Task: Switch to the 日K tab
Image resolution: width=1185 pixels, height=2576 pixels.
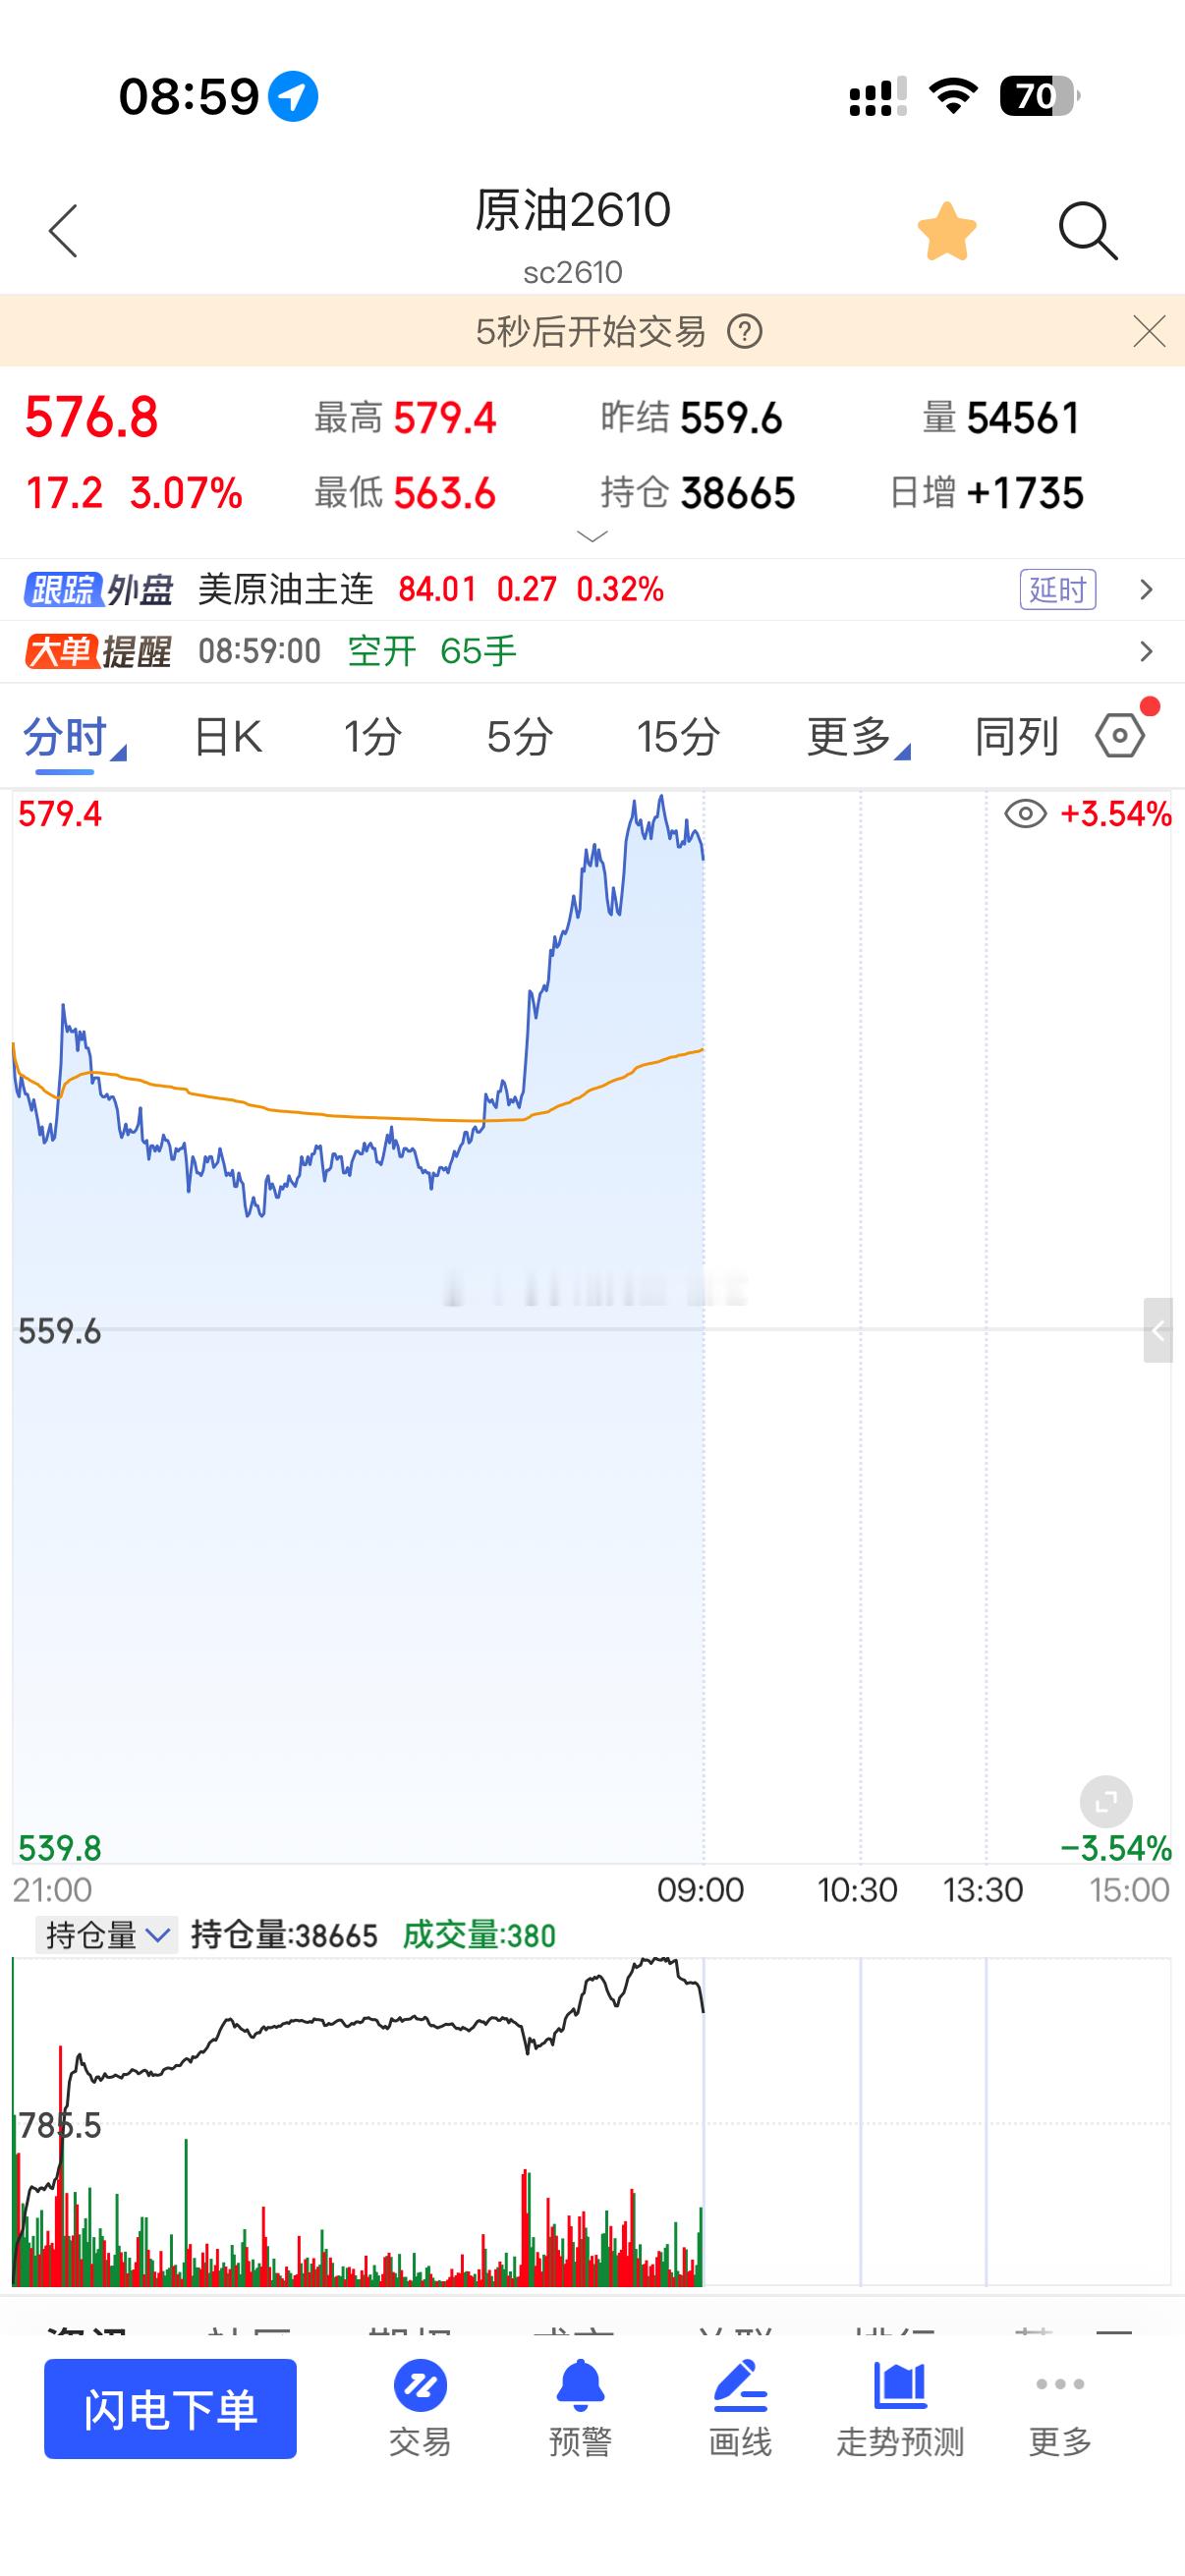Action: (x=228, y=737)
